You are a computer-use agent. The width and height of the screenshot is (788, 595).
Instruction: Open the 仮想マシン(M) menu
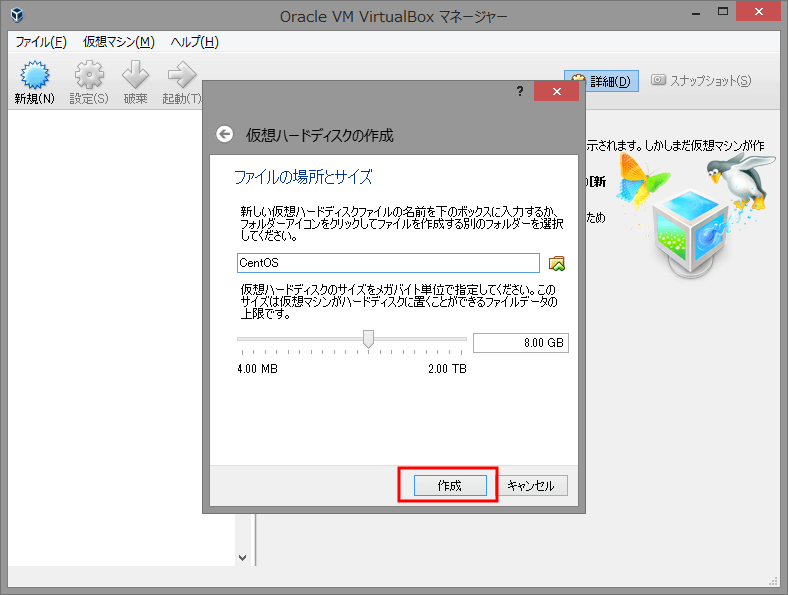pos(119,42)
